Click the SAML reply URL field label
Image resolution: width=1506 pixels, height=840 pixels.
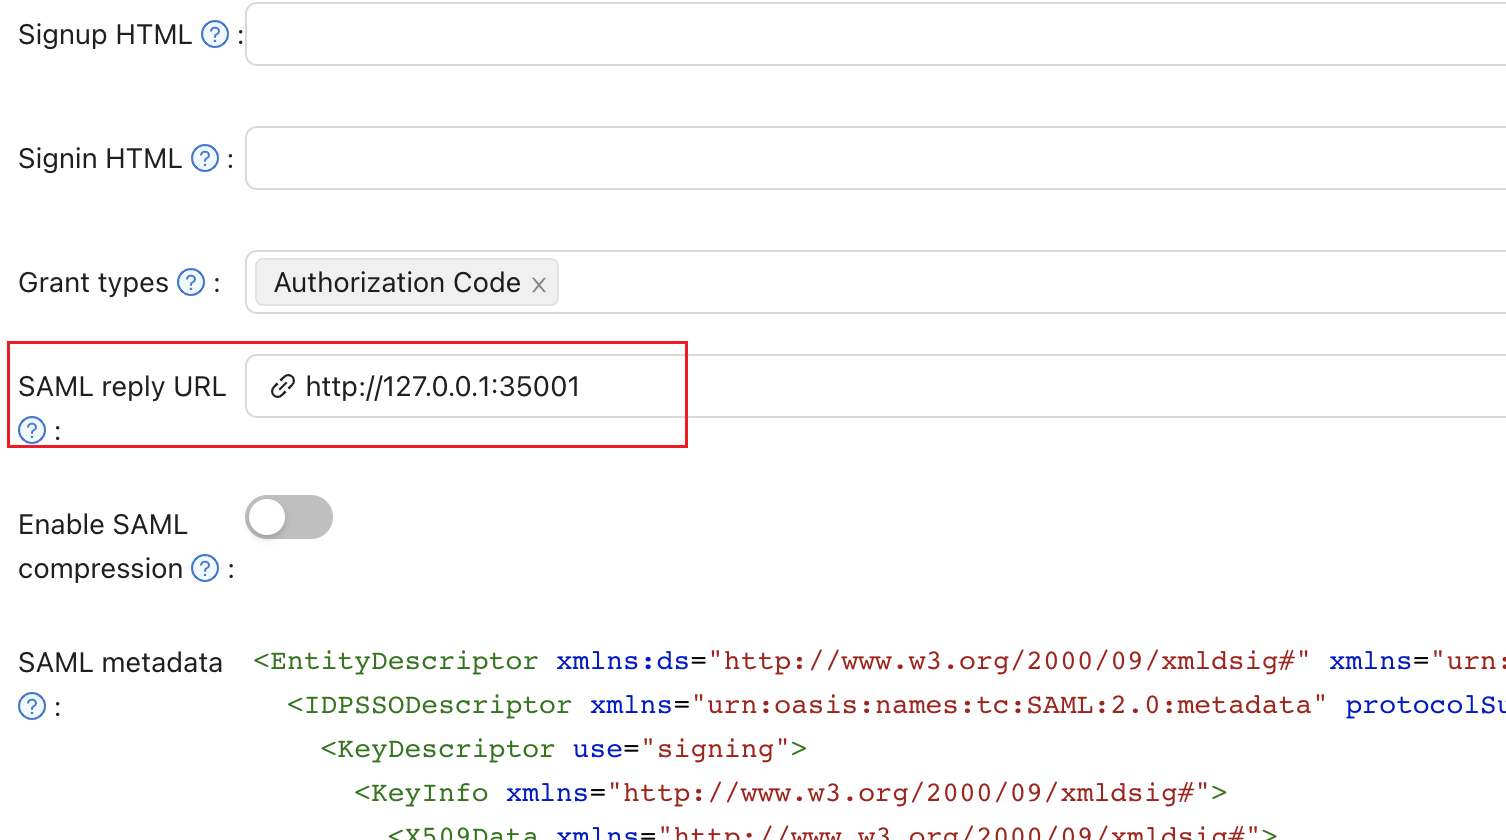coord(121,386)
